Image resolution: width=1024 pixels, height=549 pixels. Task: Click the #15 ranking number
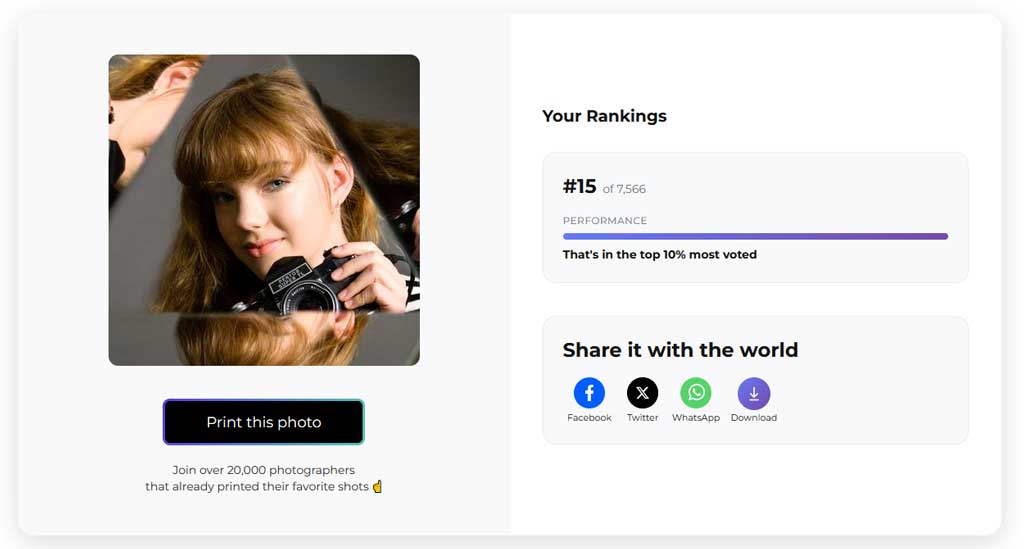[x=579, y=187]
